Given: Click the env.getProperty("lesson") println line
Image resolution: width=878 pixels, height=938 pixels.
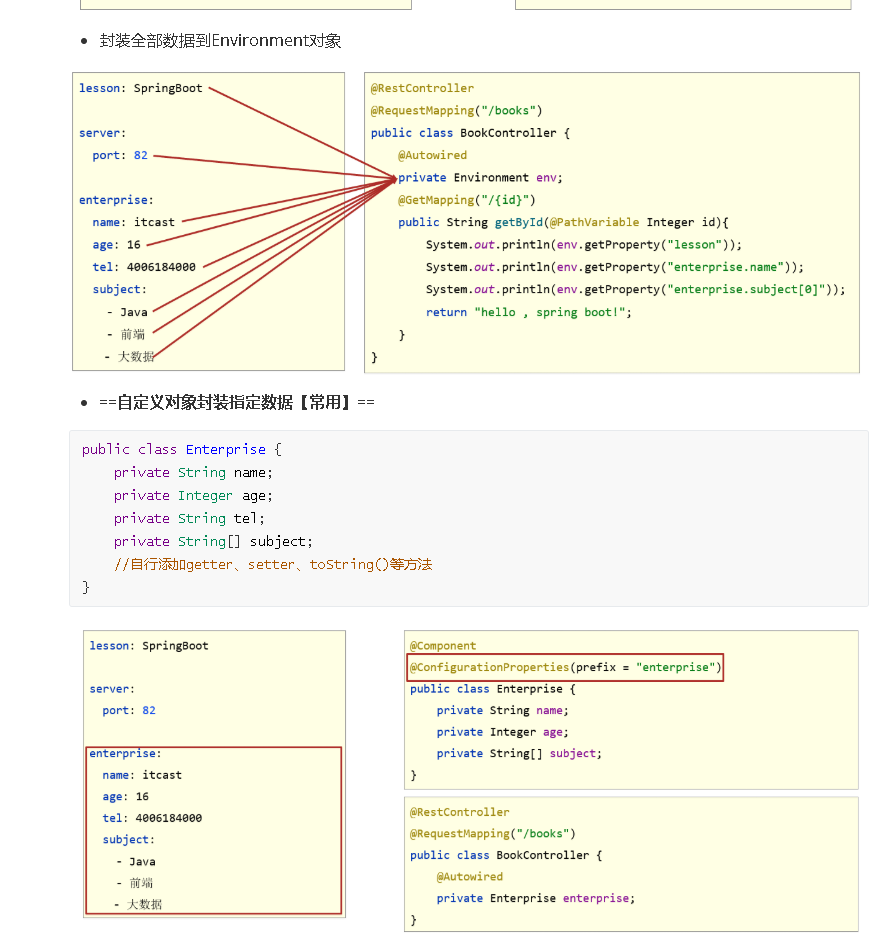Looking at the screenshot, I should pos(583,245).
